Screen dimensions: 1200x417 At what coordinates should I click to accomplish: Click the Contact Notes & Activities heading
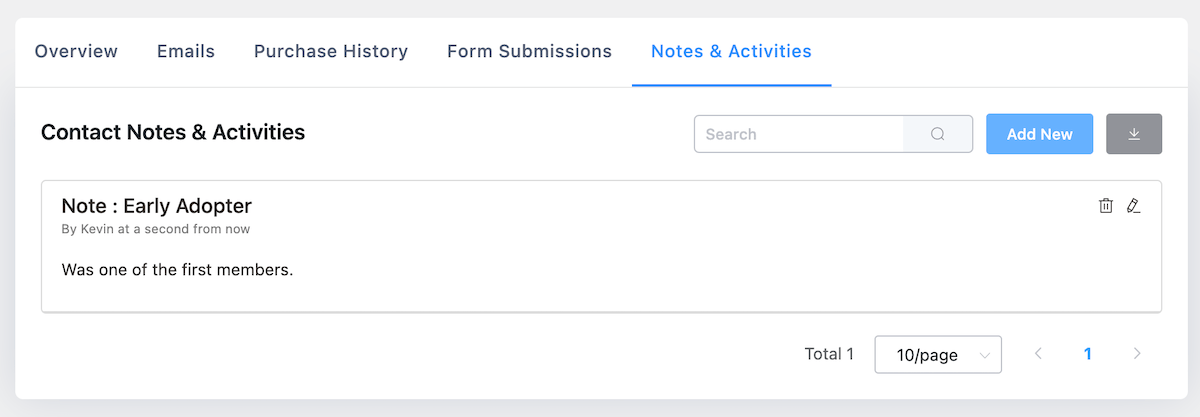(x=173, y=132)
